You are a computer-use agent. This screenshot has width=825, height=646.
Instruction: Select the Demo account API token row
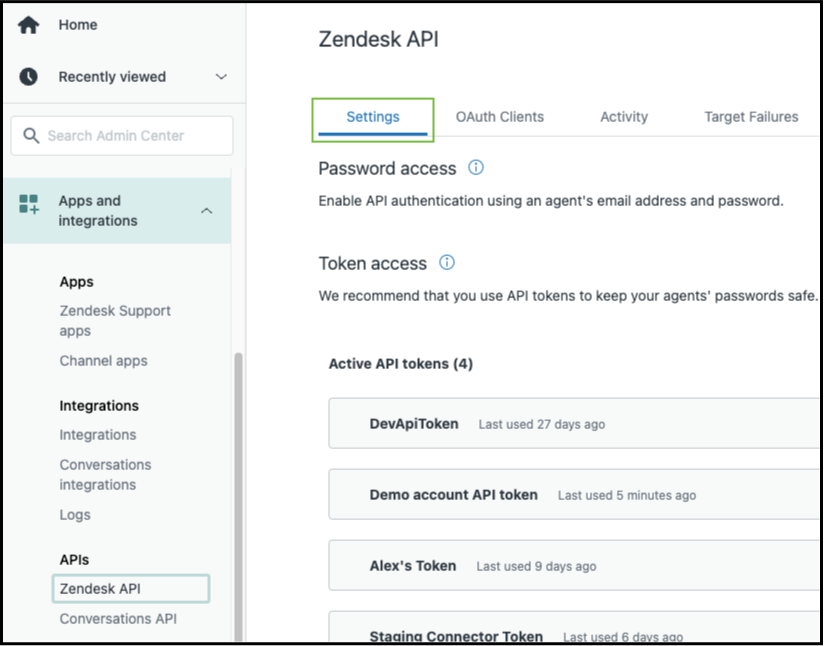pyautogui.click(x=574, y=494)
